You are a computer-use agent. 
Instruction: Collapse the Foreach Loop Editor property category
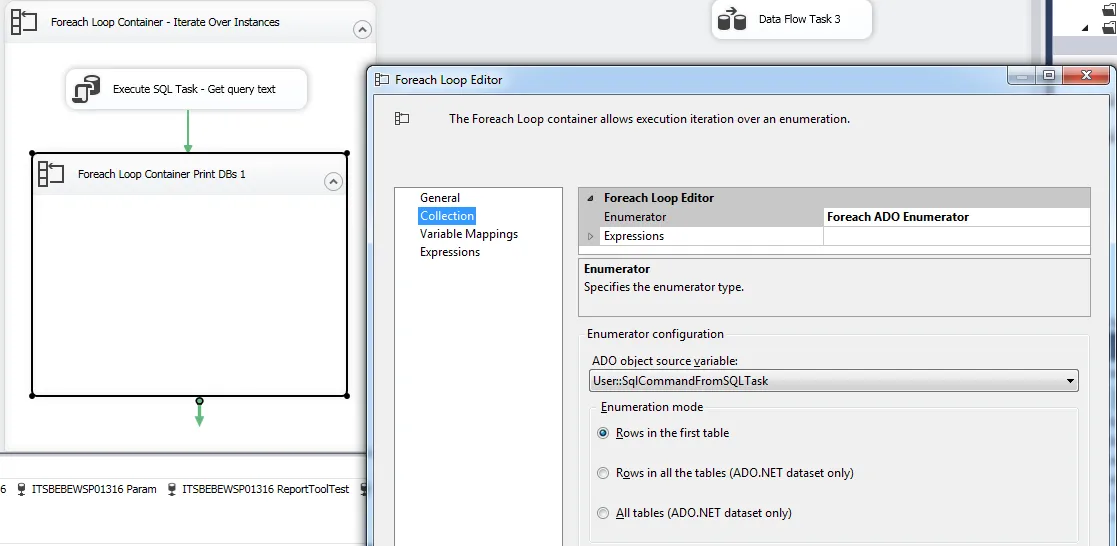[x=590, y=198]
